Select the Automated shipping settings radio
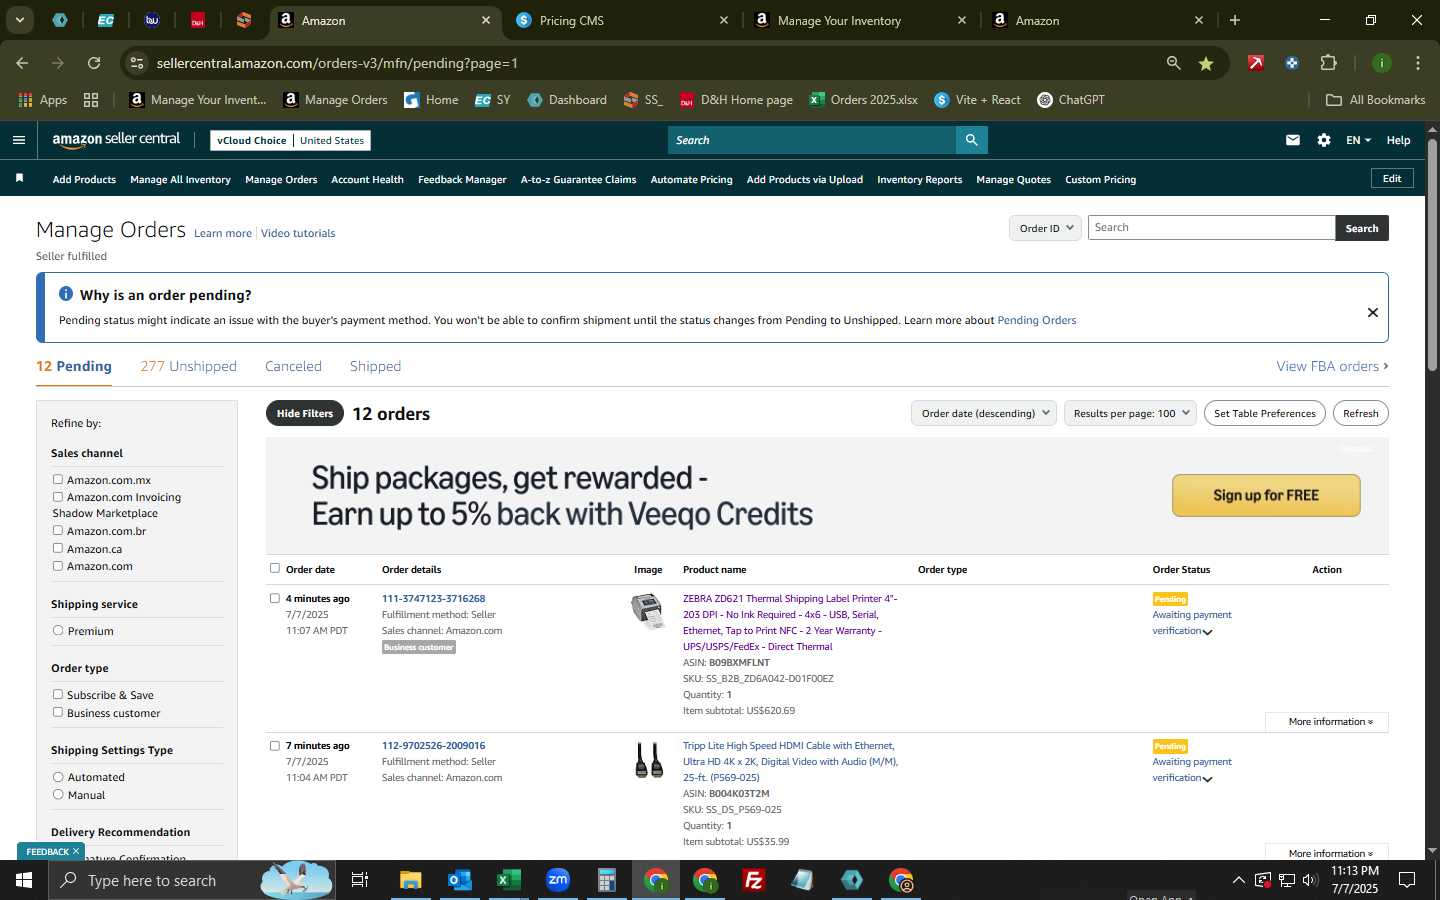1440x900 pixels. pyautogui.click(x=58, y=776)
